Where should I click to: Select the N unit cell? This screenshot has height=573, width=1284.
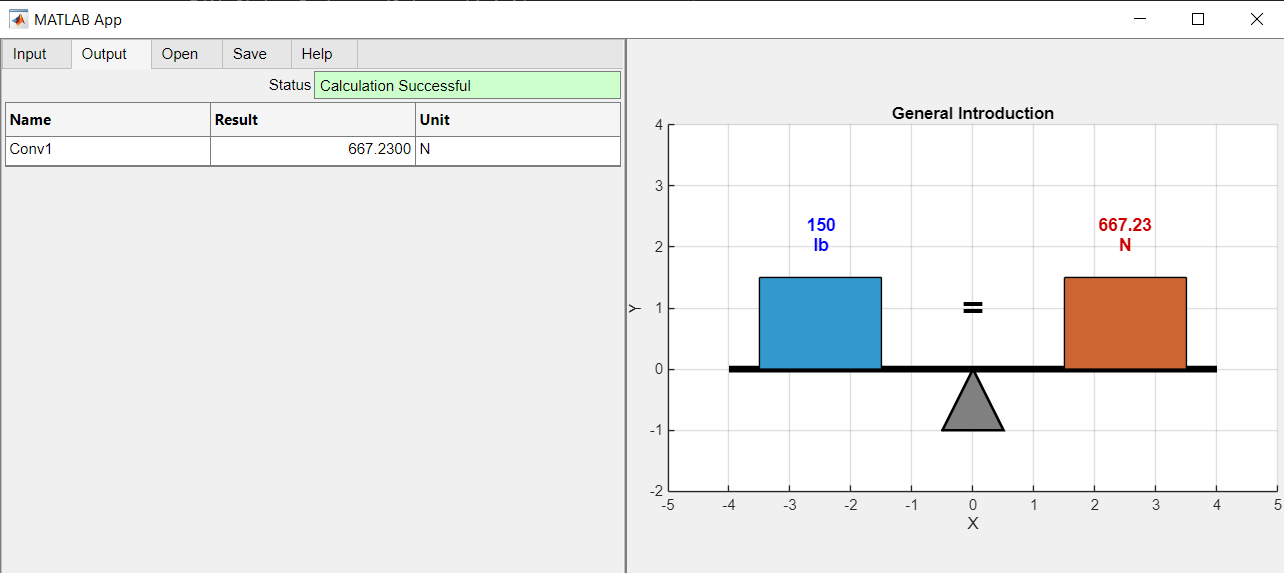pos(518,150)
